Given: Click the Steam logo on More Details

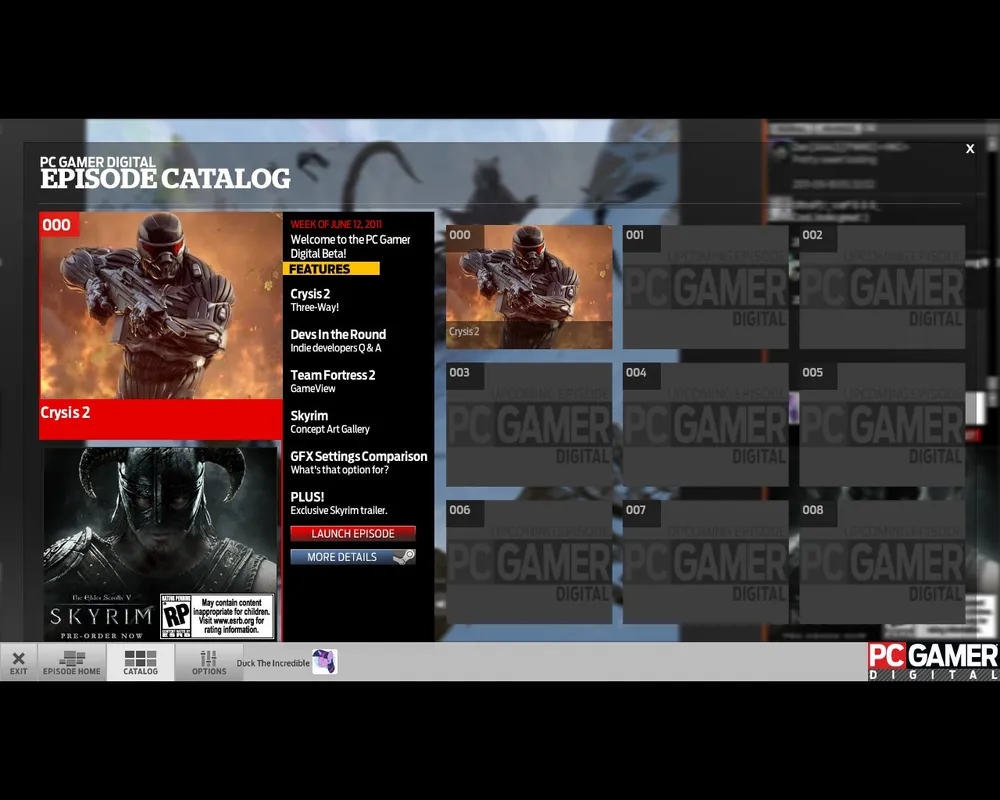Looking at the screenshot, I should tap(403, 557).
